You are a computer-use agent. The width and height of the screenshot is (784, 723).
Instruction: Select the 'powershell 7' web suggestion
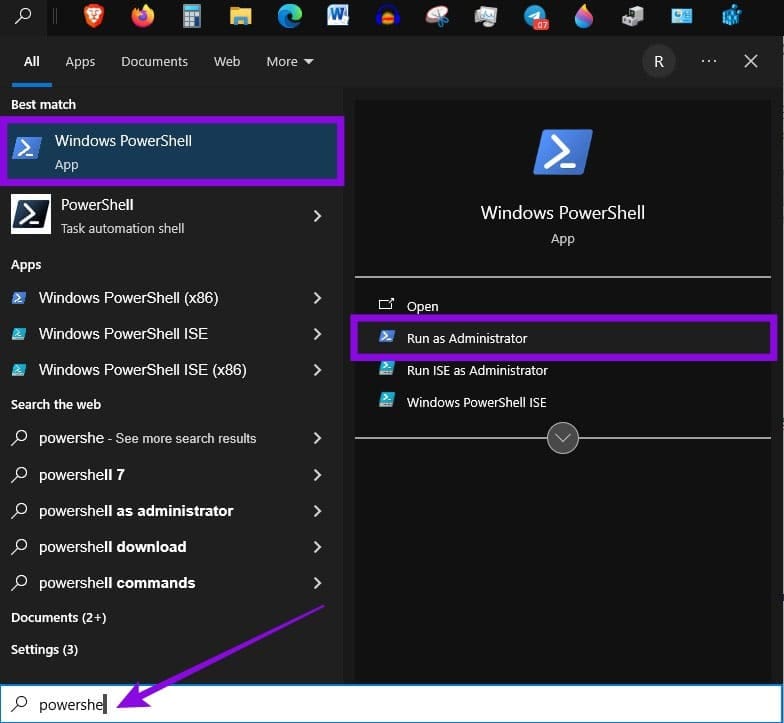tap(170, 475)
